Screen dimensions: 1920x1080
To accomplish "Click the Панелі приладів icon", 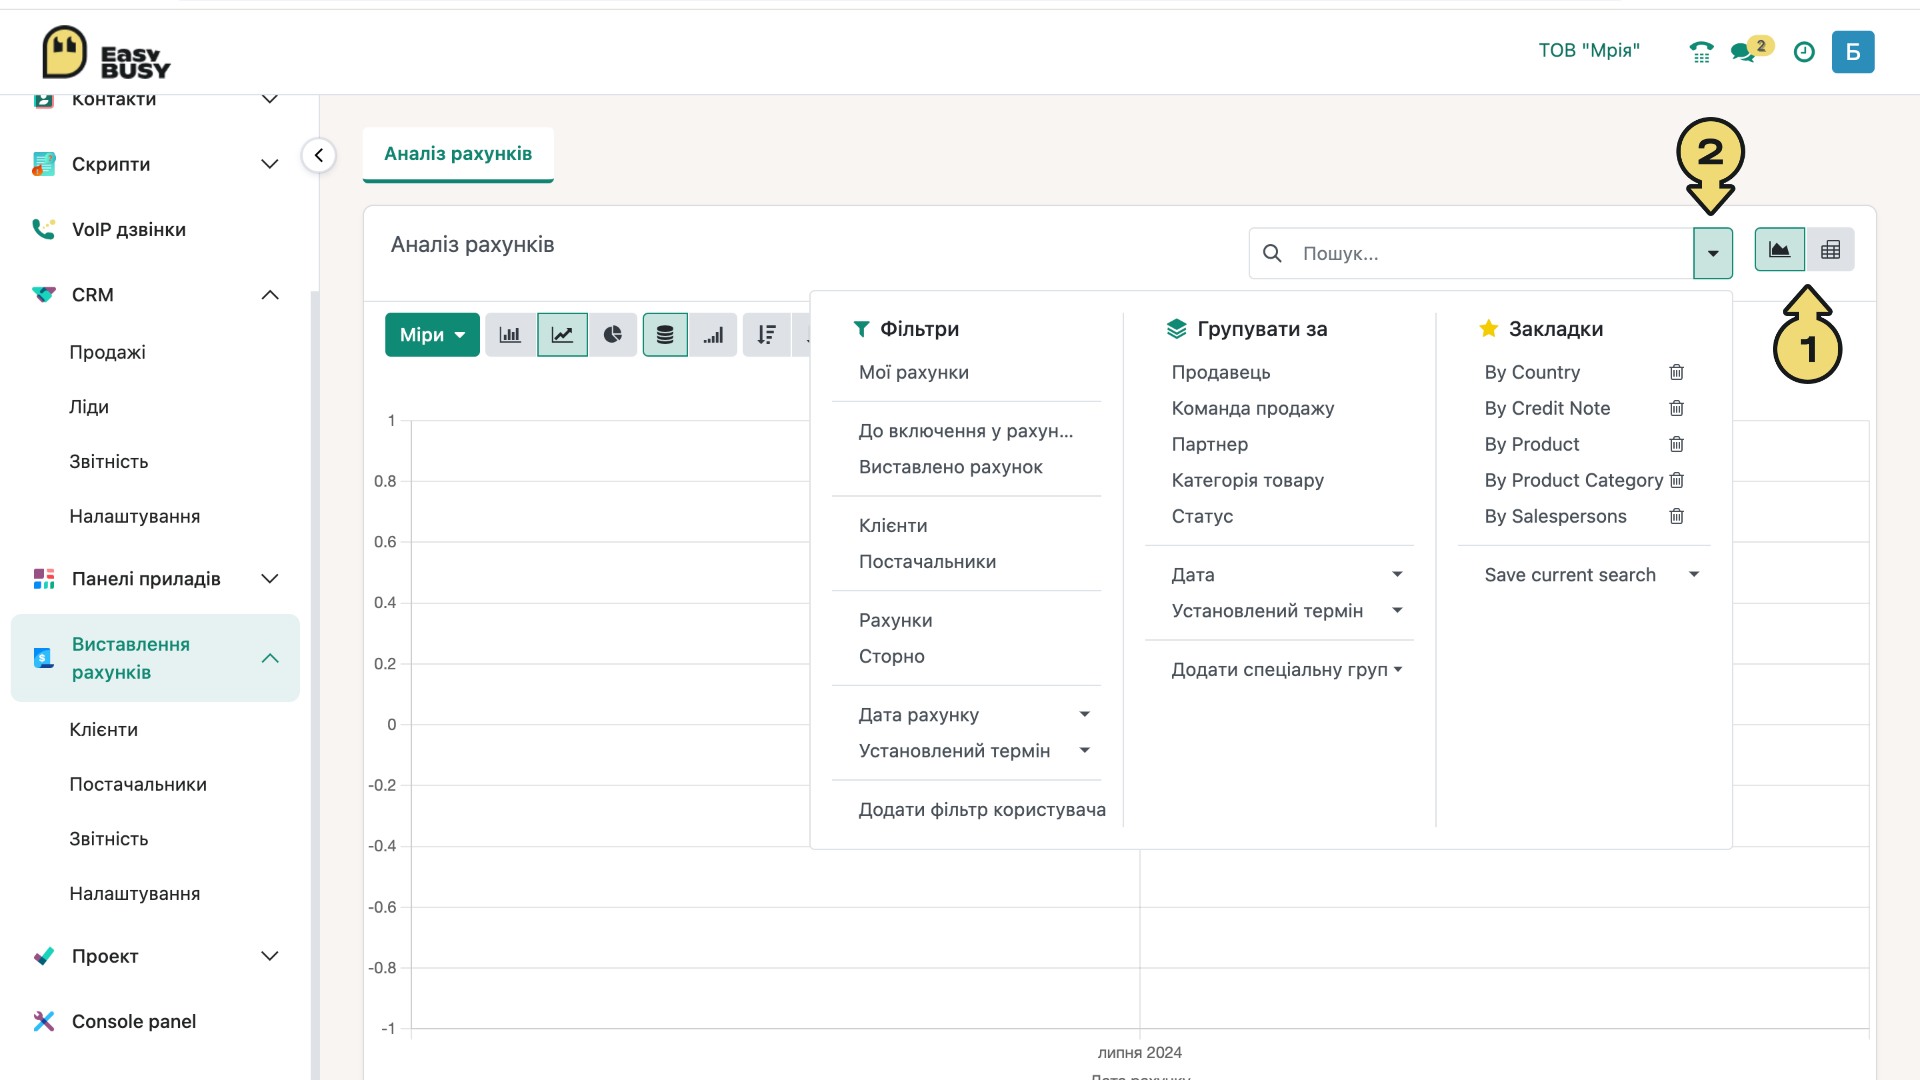I will click(x=43, y=579).
